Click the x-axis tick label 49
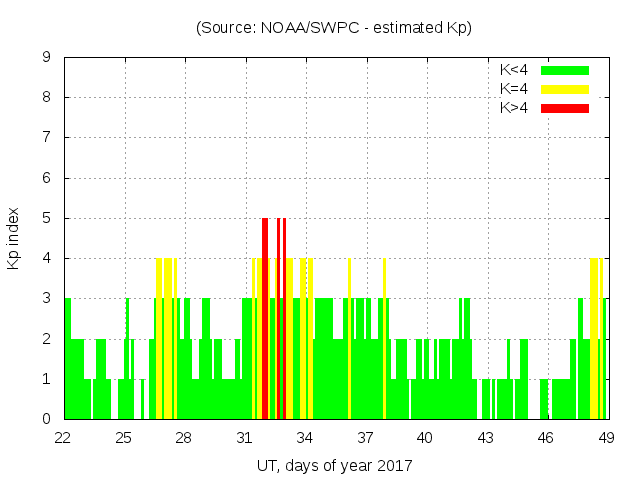 pos(606,438)
